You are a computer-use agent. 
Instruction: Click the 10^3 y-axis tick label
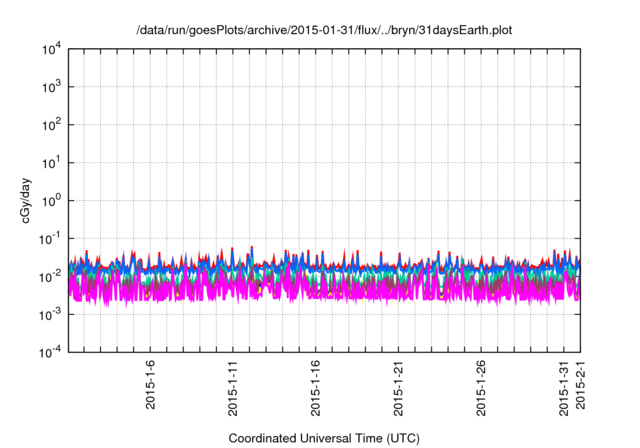coord(51,87)
